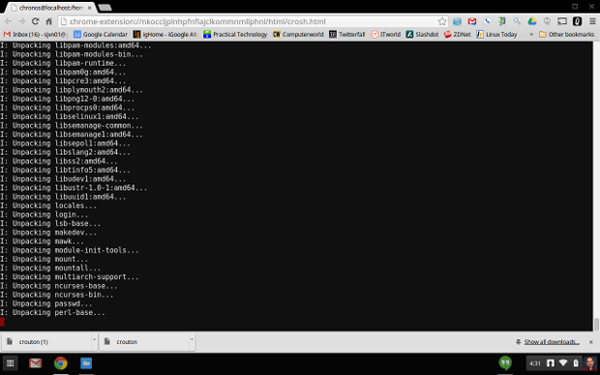This screenshot has width=600, height=375.
Task: Click Show all downloads link
Action: coord(551,342)
